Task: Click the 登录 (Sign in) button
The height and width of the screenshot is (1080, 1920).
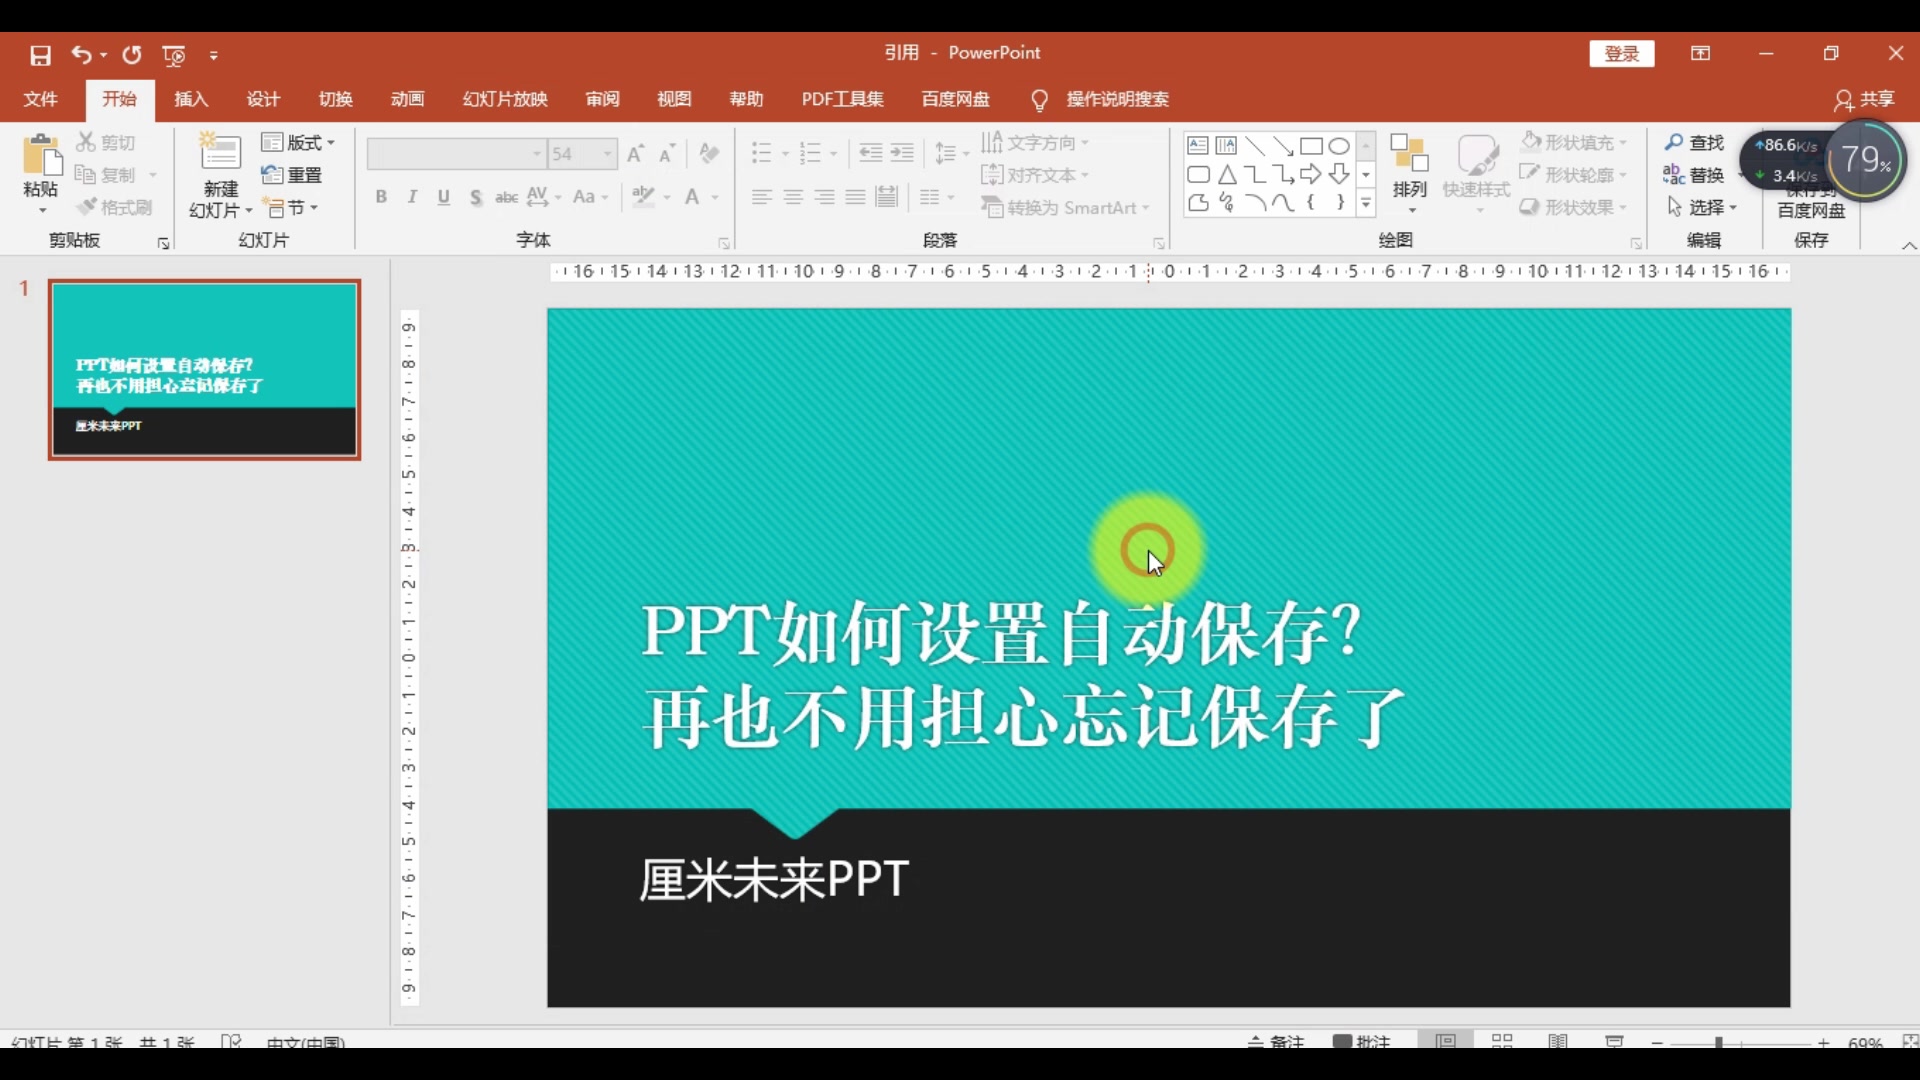Action: click(1620, 54)
